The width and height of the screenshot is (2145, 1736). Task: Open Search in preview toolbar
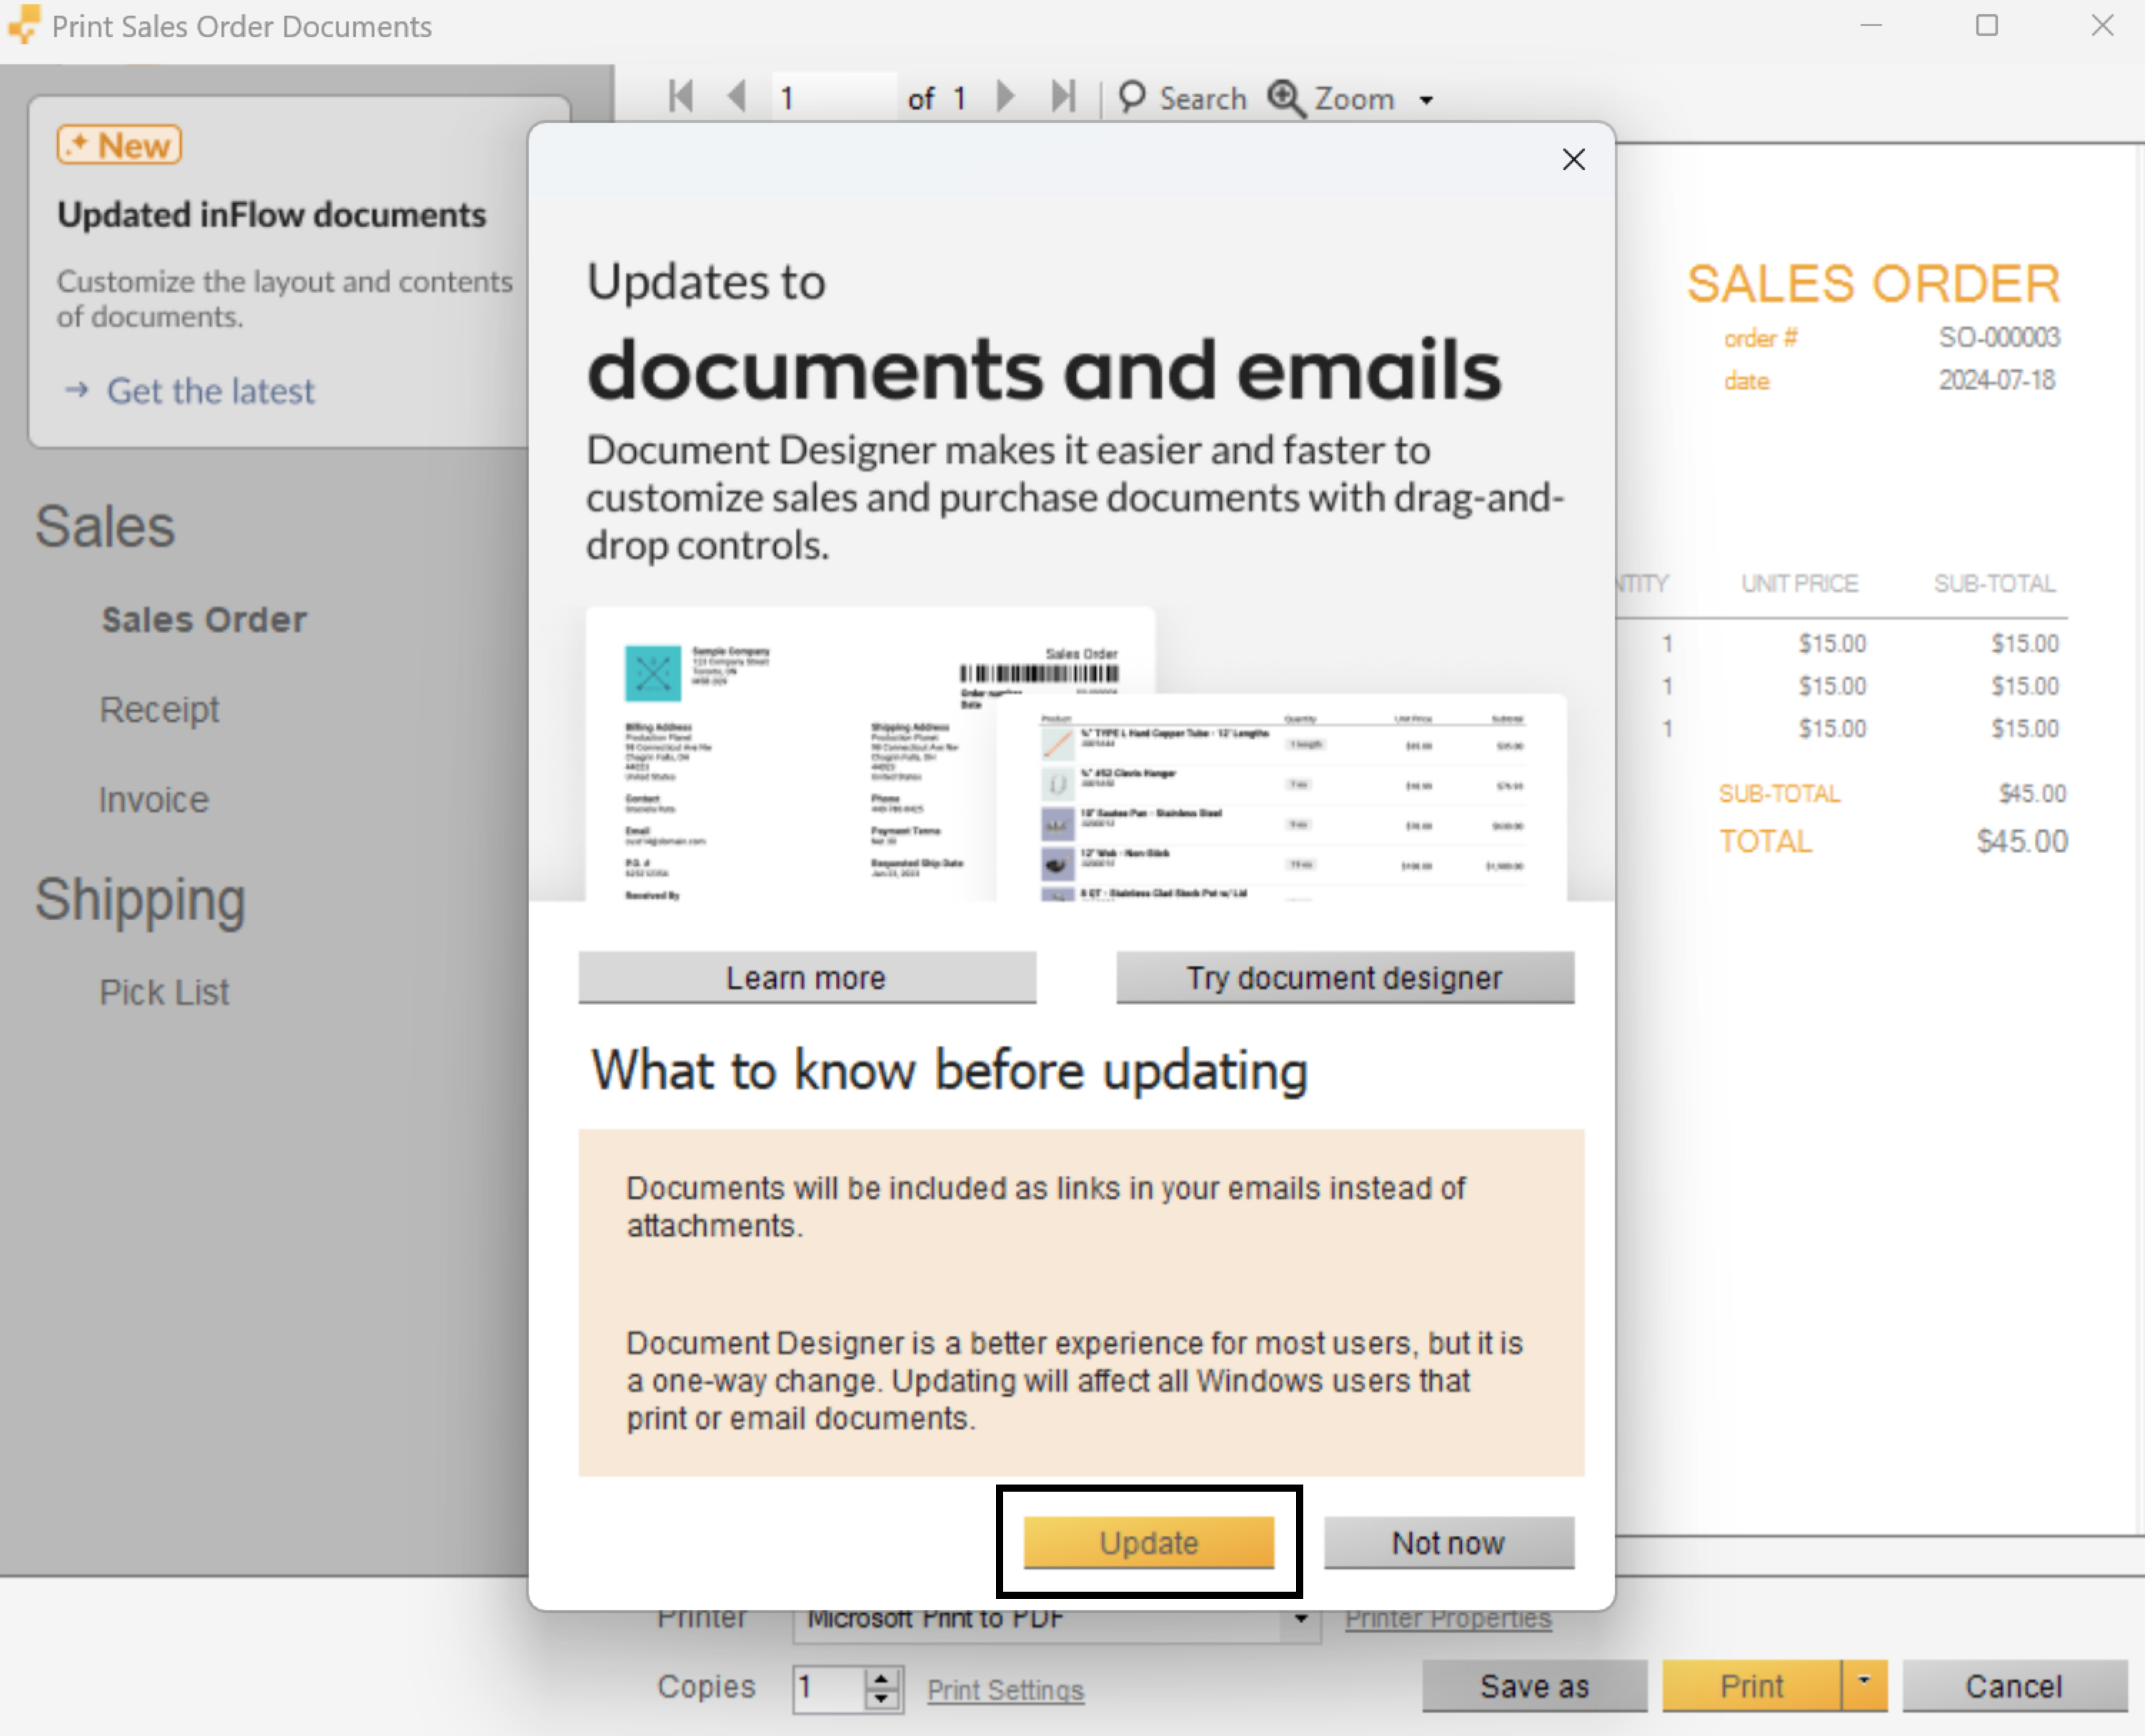[1183, 98]
